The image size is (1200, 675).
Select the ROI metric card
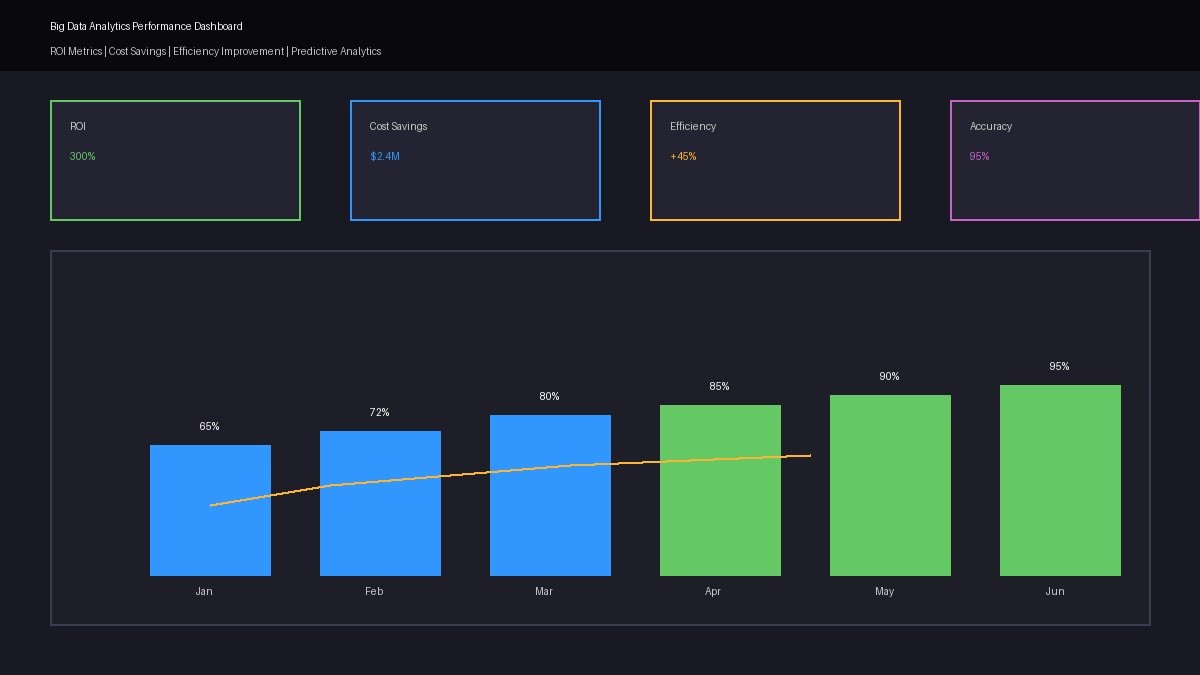pyautogui.click(x=175, y=160)
